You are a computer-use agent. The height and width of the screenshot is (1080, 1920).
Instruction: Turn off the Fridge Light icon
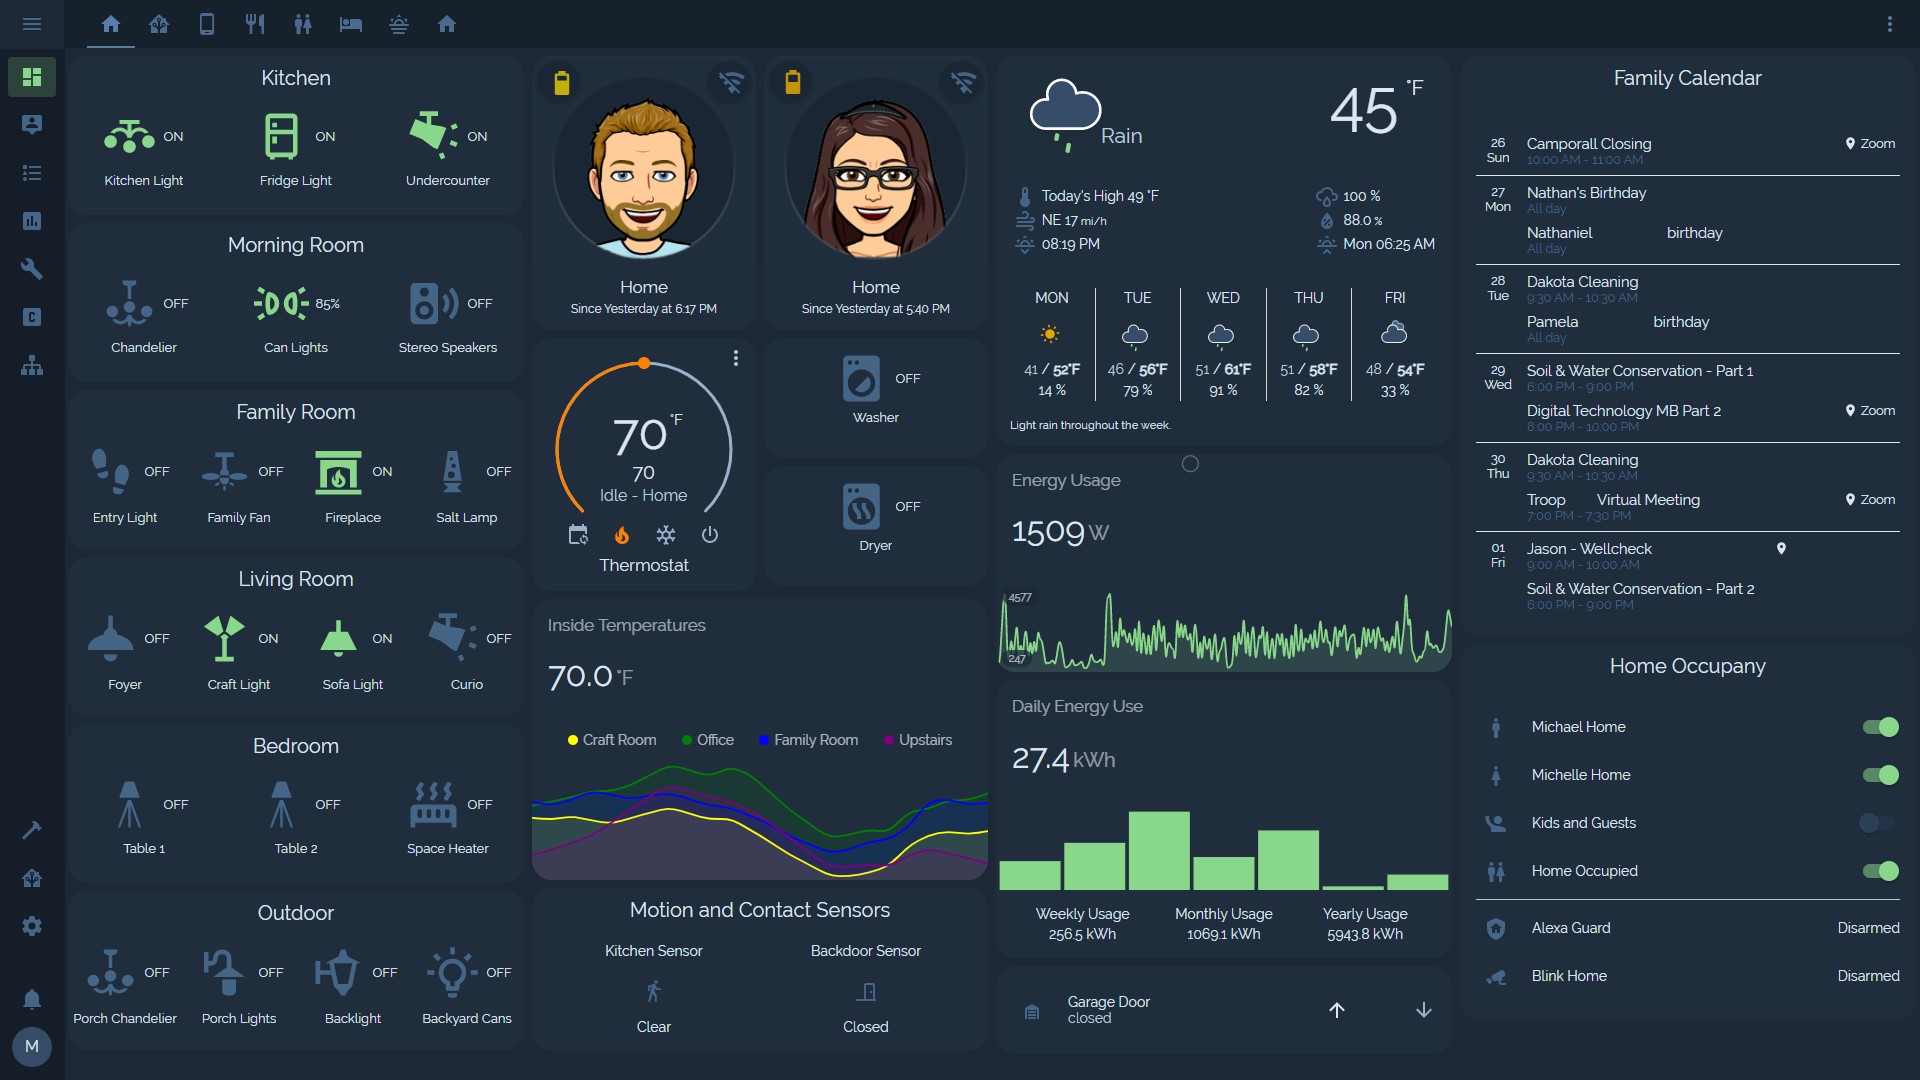pos(281,136)
